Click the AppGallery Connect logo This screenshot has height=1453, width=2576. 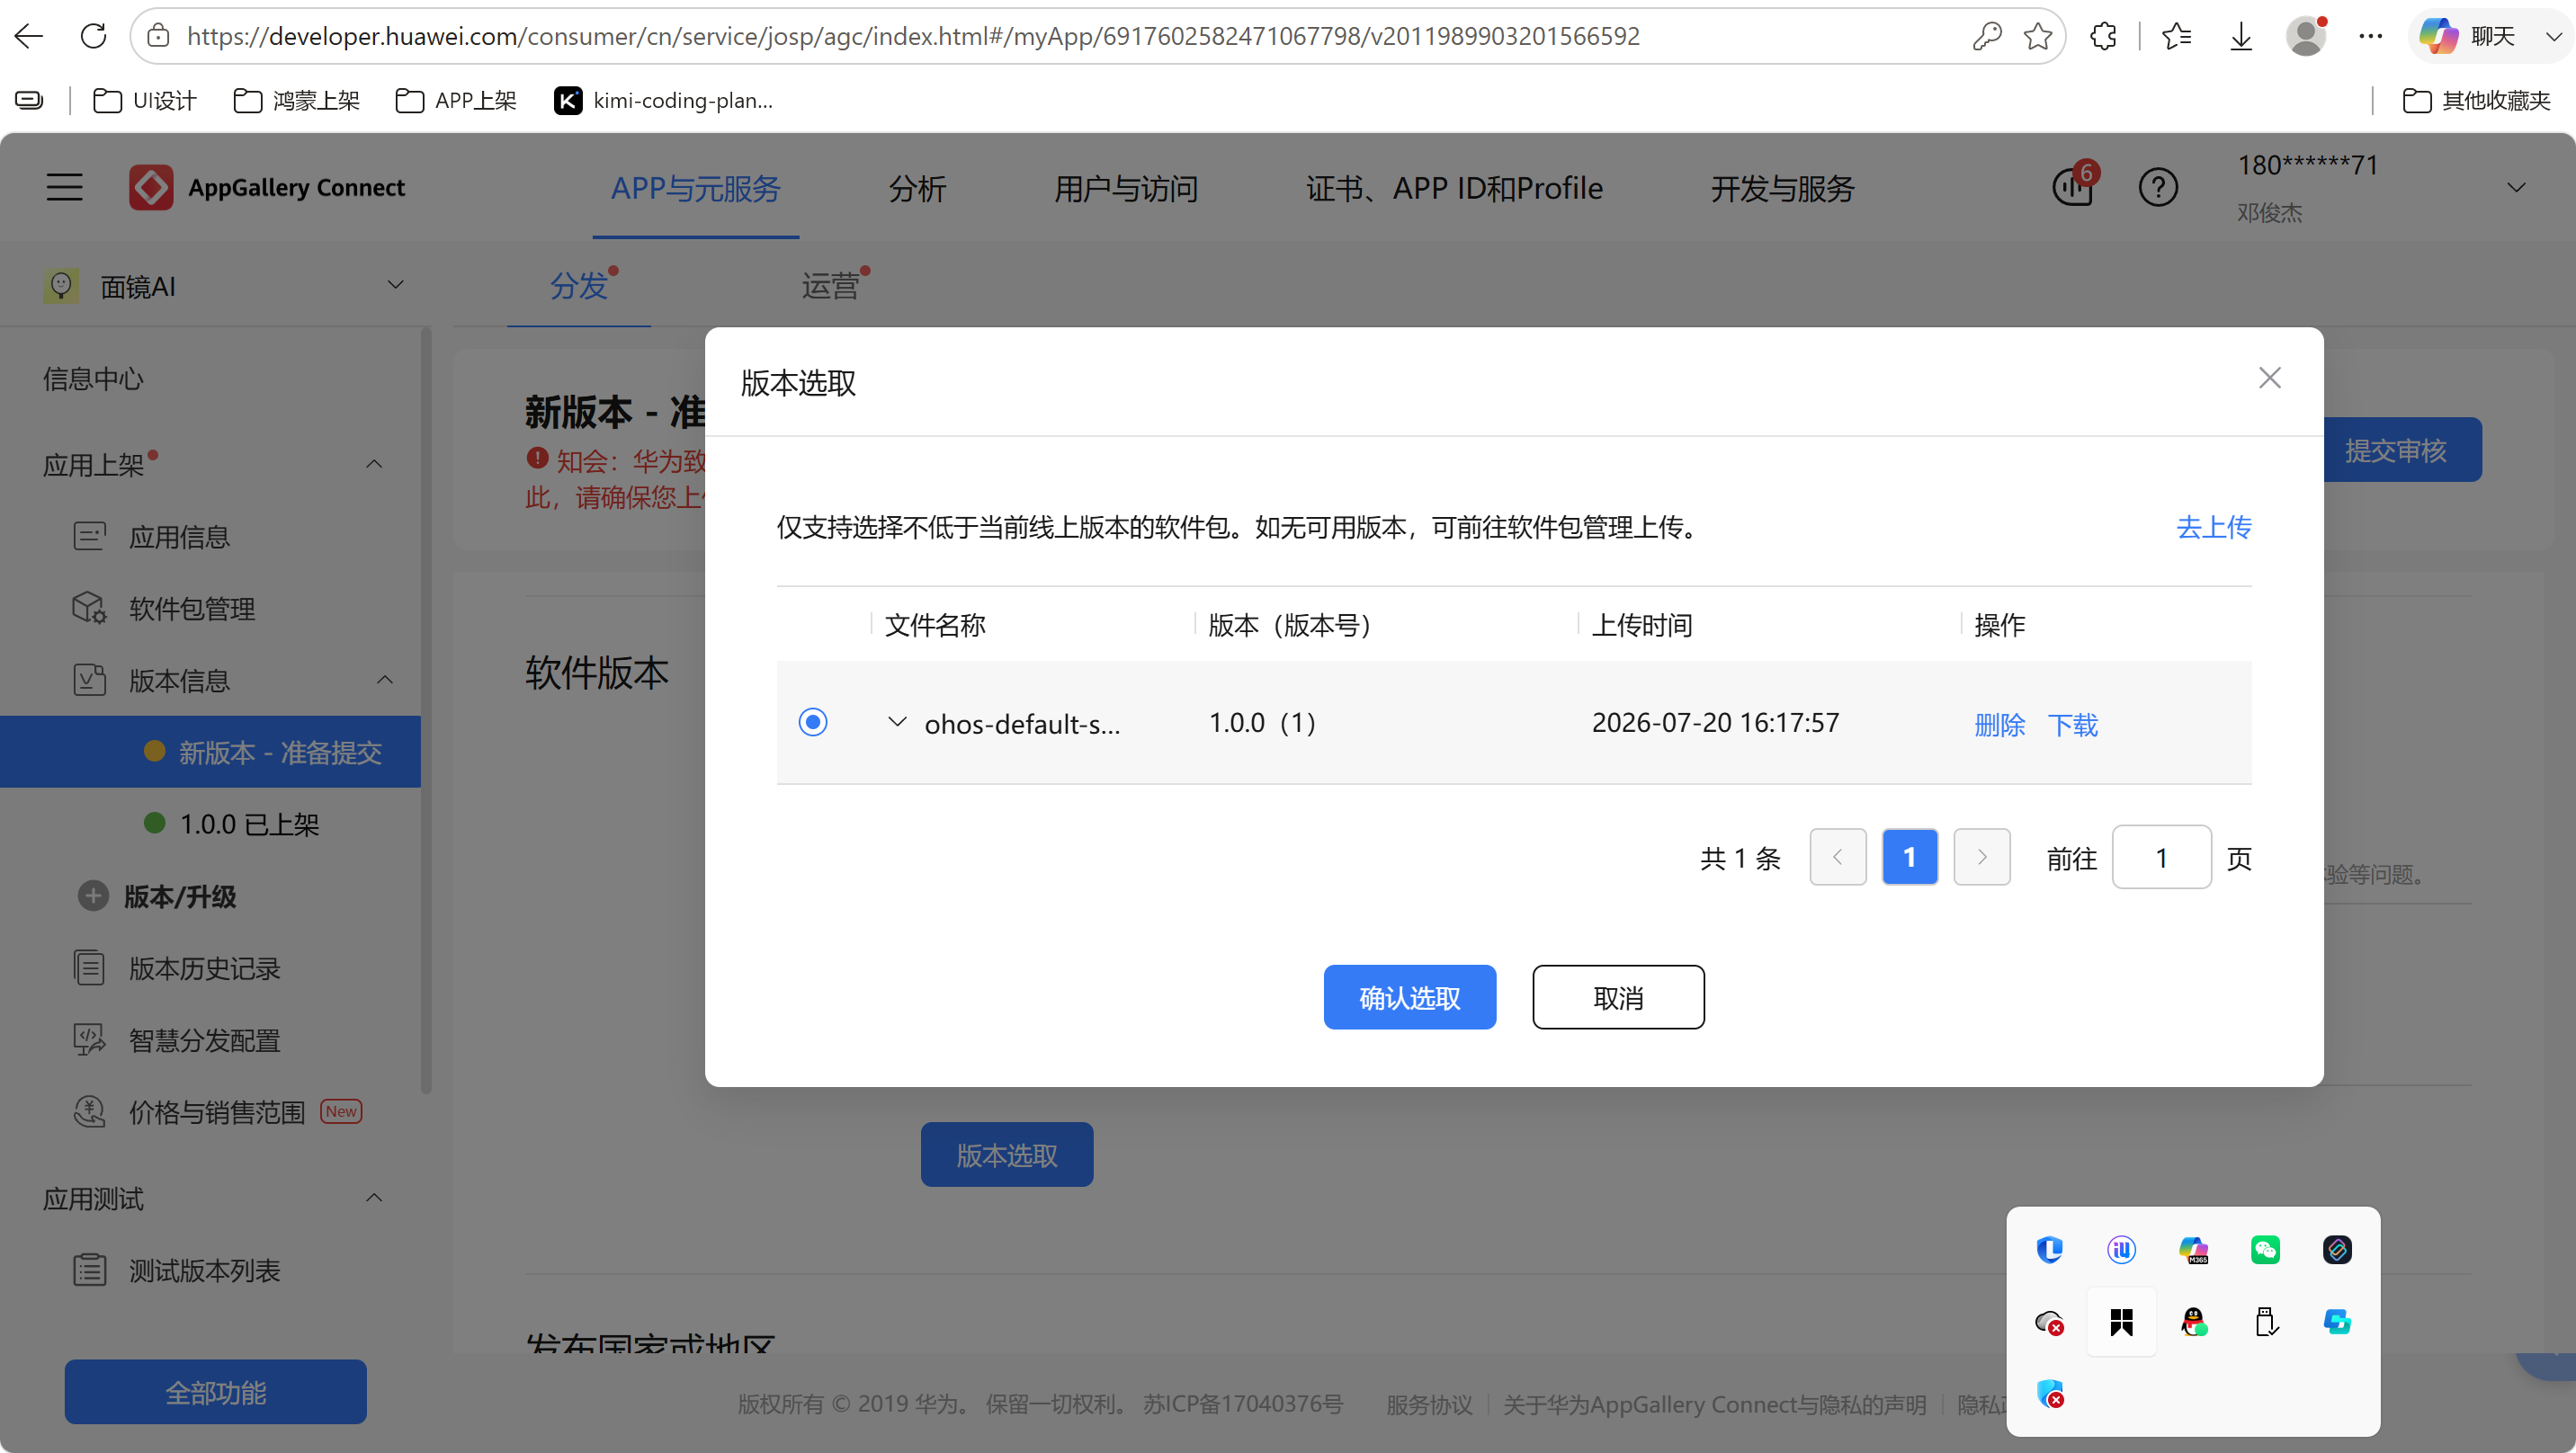tap(267, 187)
